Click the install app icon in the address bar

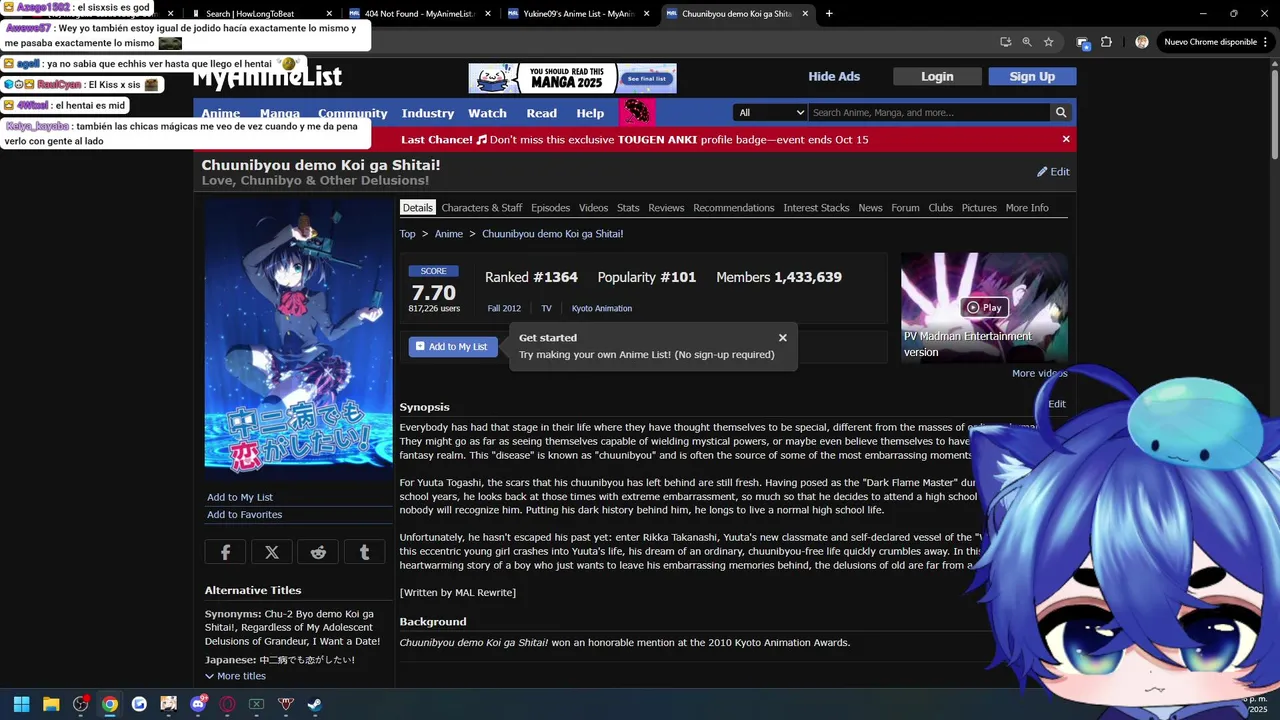(x=1005, y=42)
